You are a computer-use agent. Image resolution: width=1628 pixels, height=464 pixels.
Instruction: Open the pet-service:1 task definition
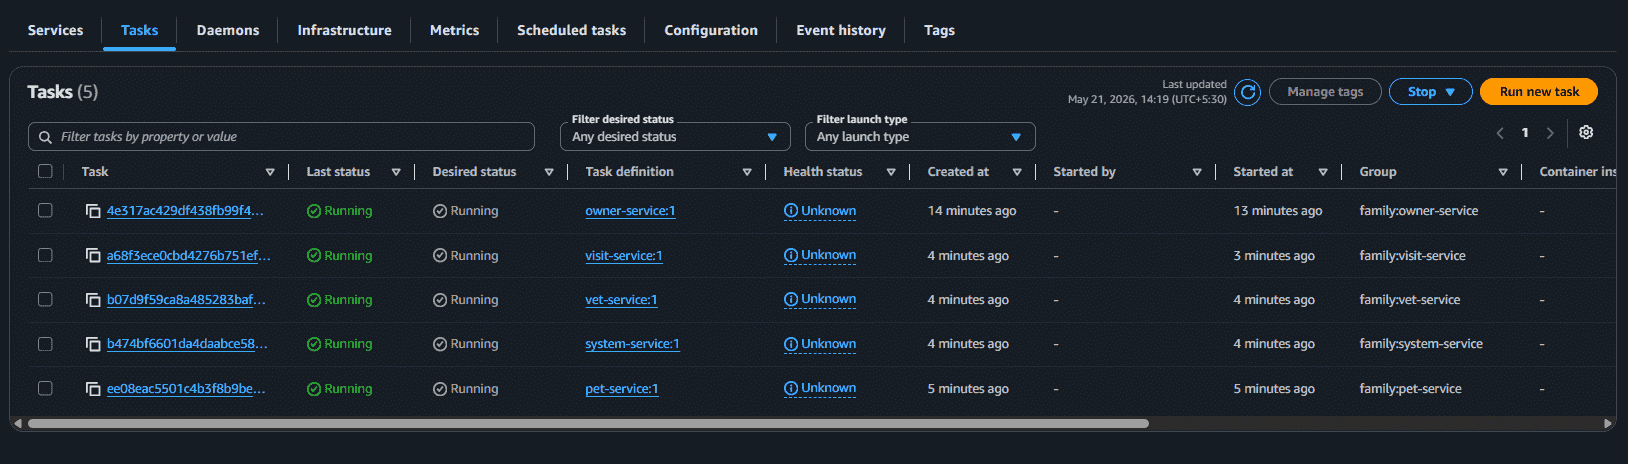(622, 389)
